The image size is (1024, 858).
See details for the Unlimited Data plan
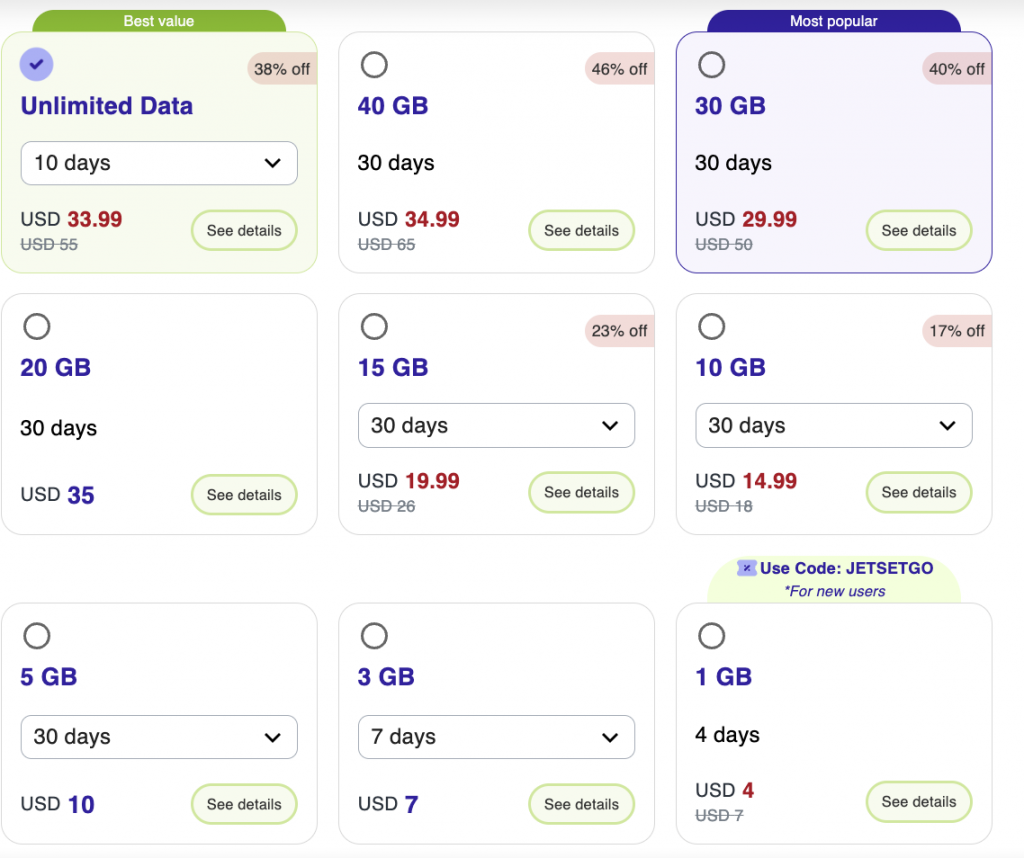click(244, 230)
